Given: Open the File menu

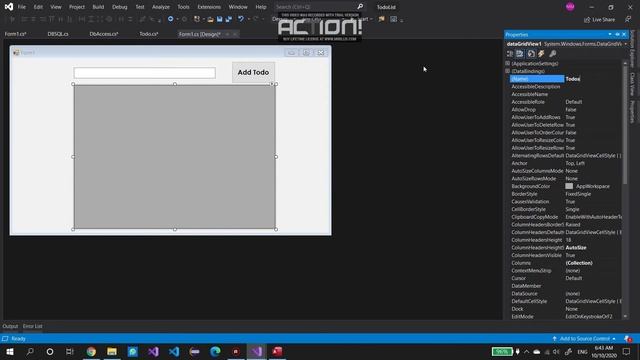Looking at the screenshot, I should (x=22, y=7).
